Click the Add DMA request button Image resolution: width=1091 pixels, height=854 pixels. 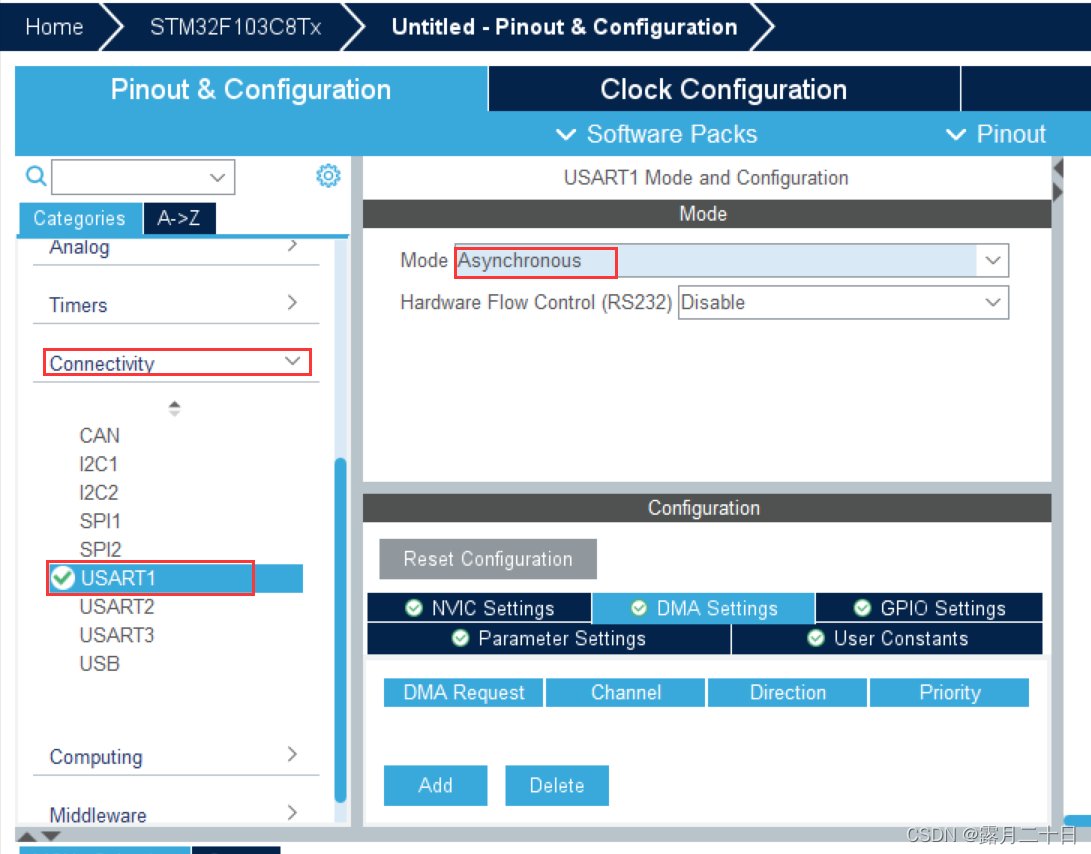click(x=436, y=785)
